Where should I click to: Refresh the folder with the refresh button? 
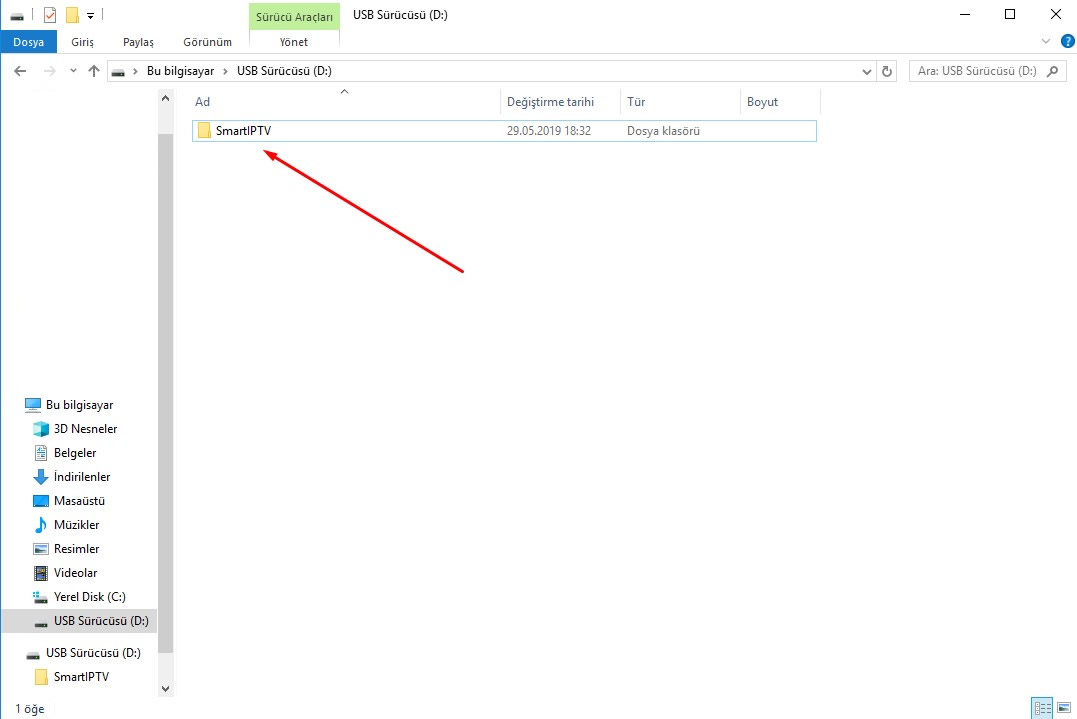click(x=887, y=71)
